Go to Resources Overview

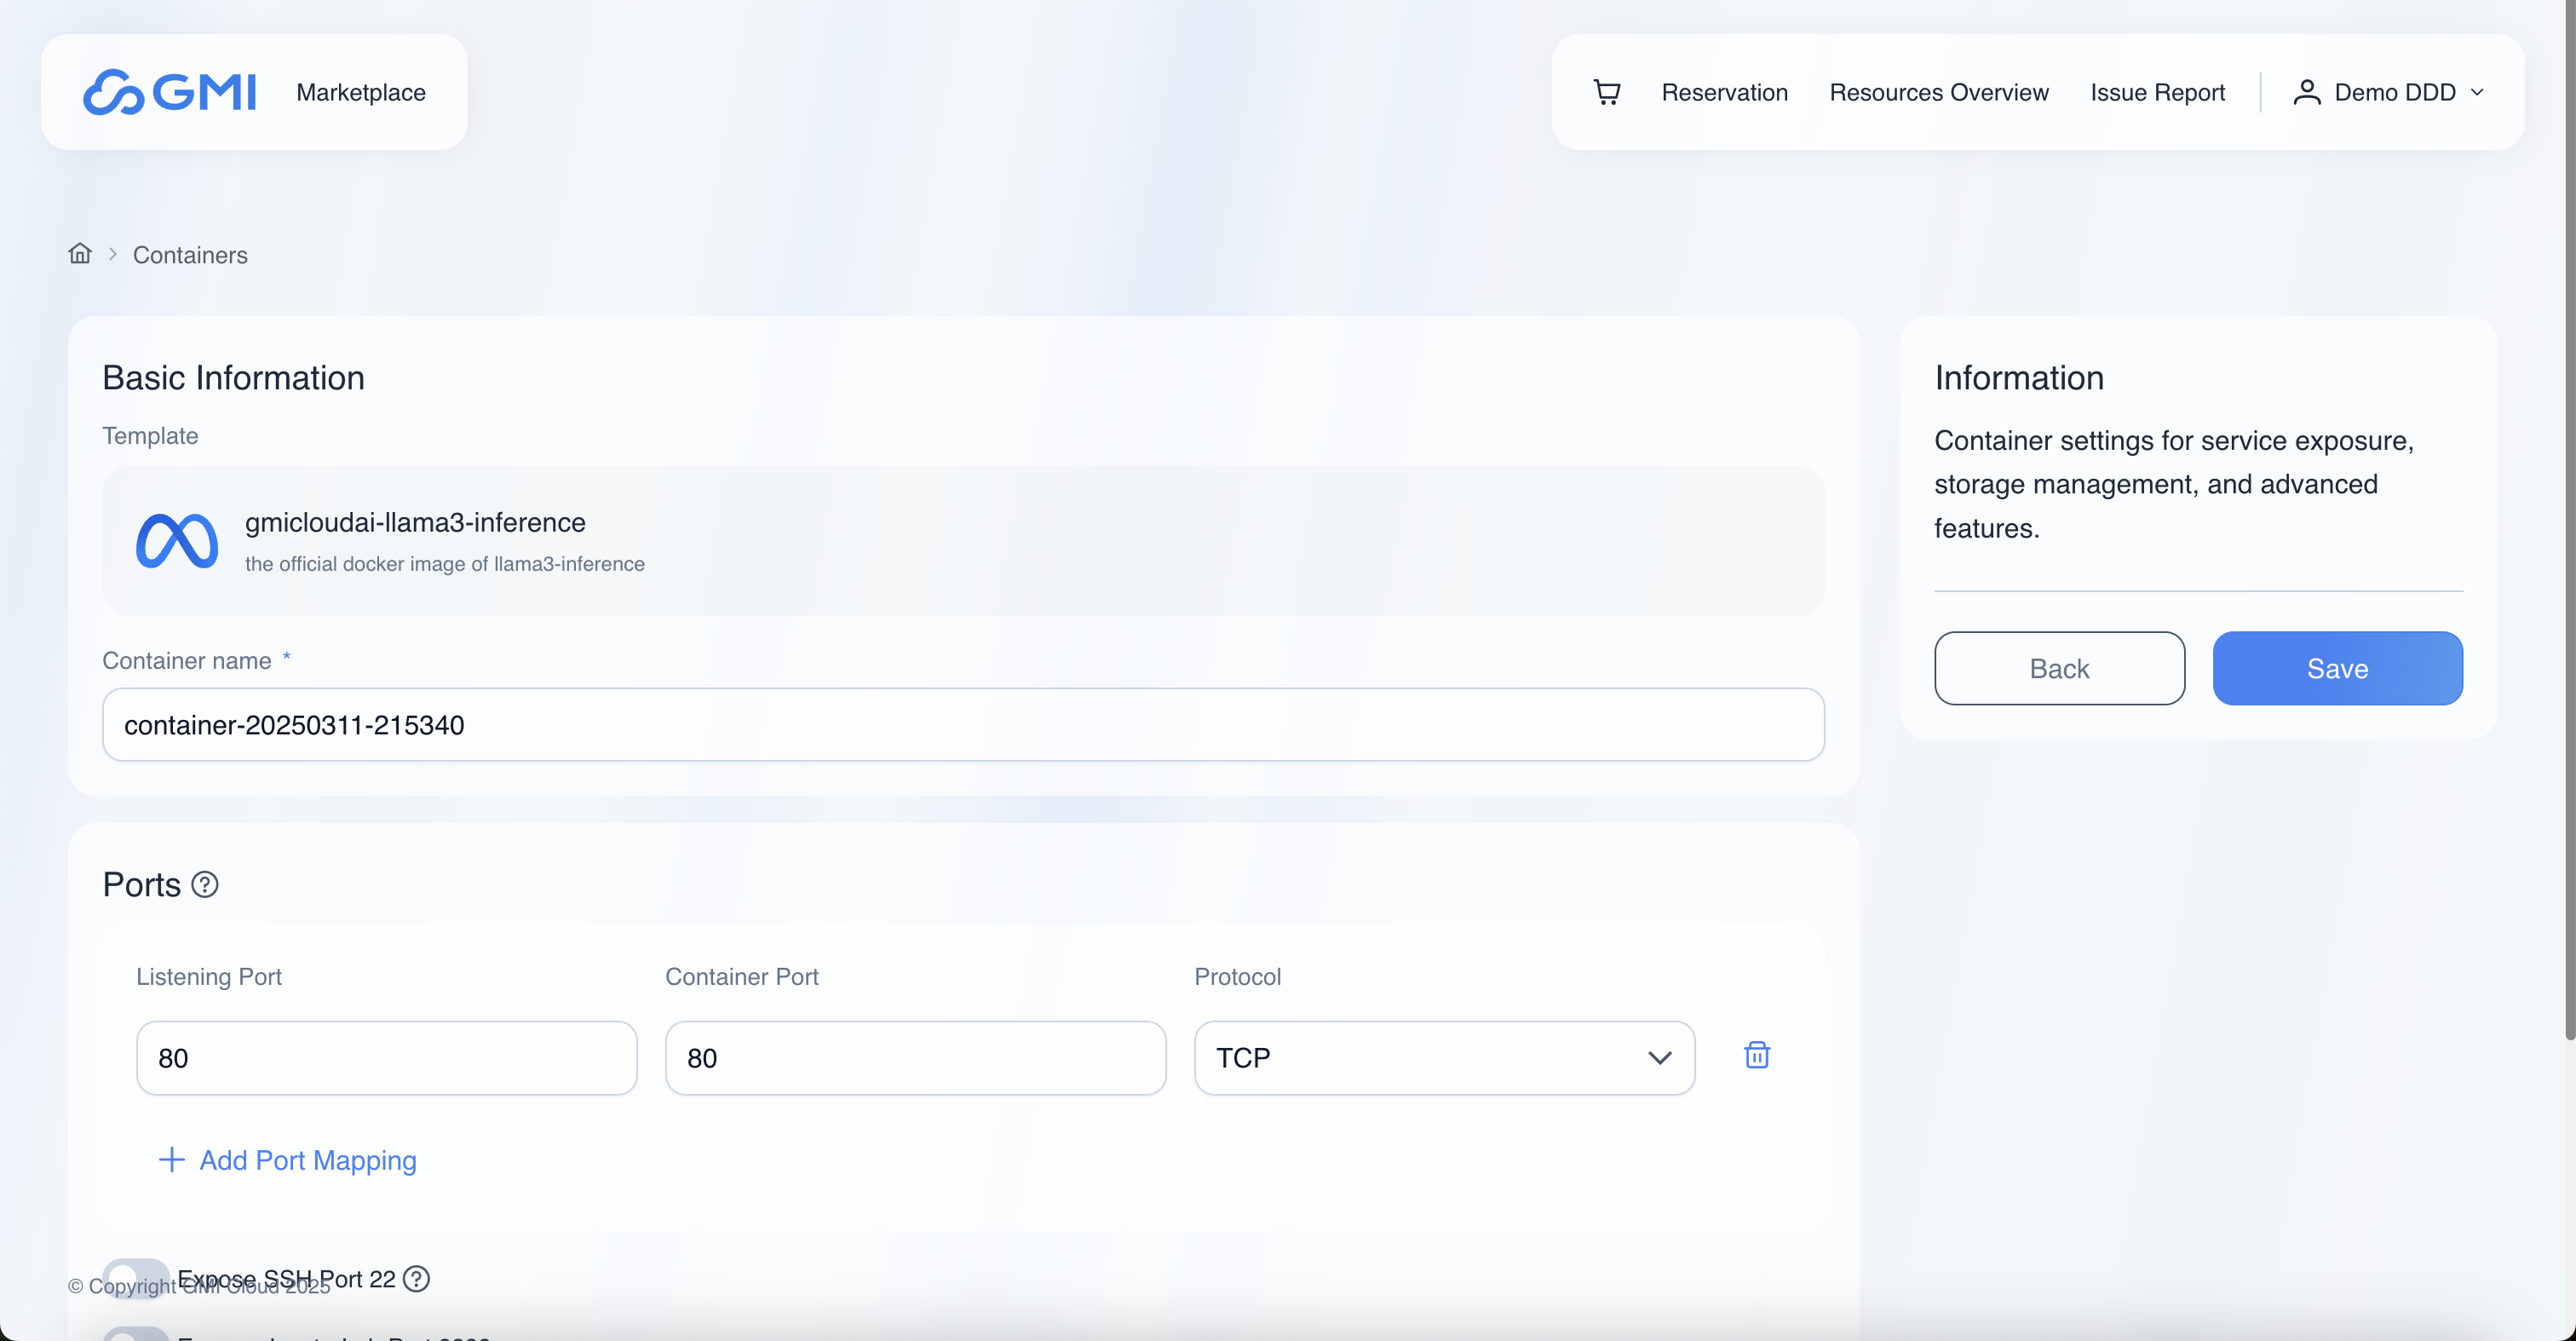(1938, 92)
